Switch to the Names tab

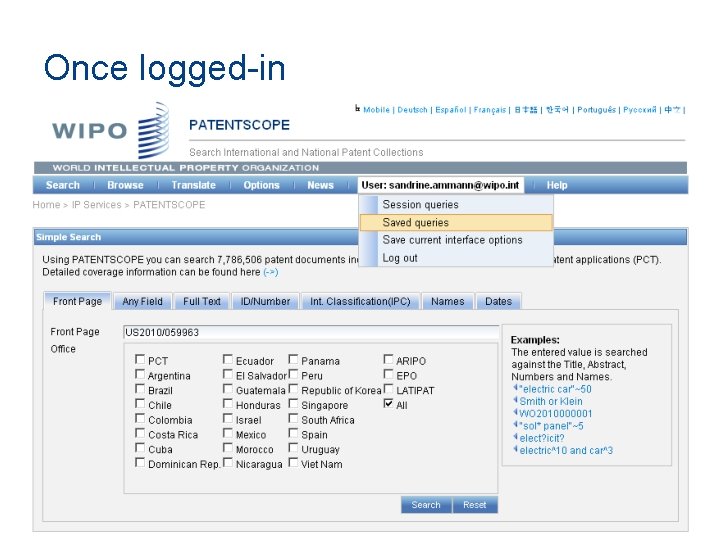point(448,301)
